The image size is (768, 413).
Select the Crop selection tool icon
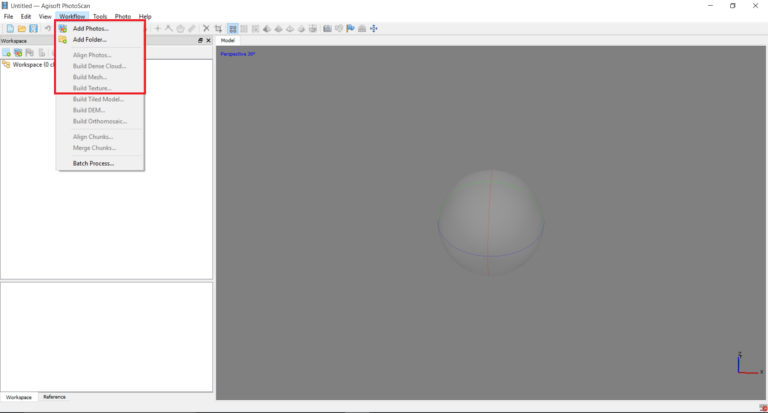coord(218,29)
